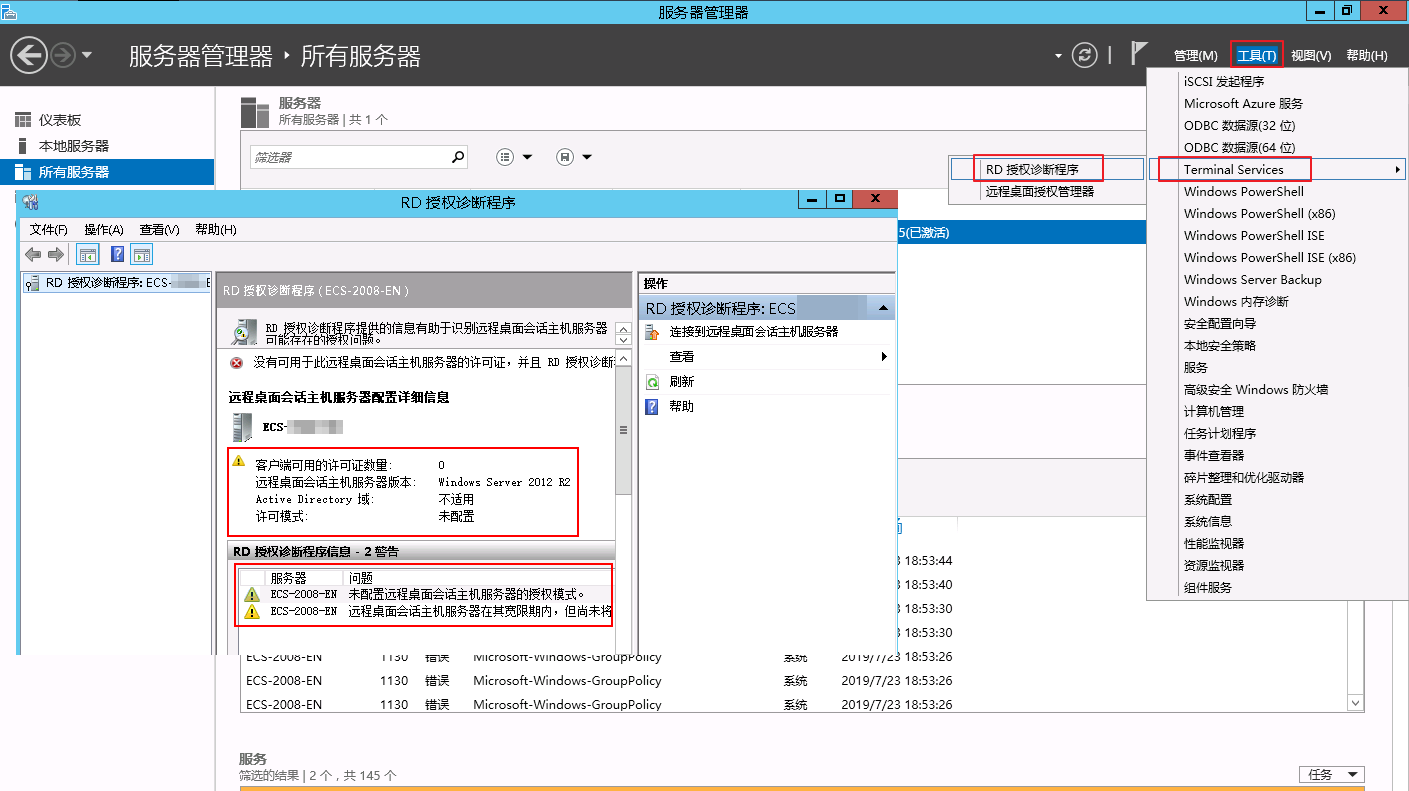Open the 查看(V) menu in RD 授权诊断程序
The image size is (1409, 791).
pos(160,230)
